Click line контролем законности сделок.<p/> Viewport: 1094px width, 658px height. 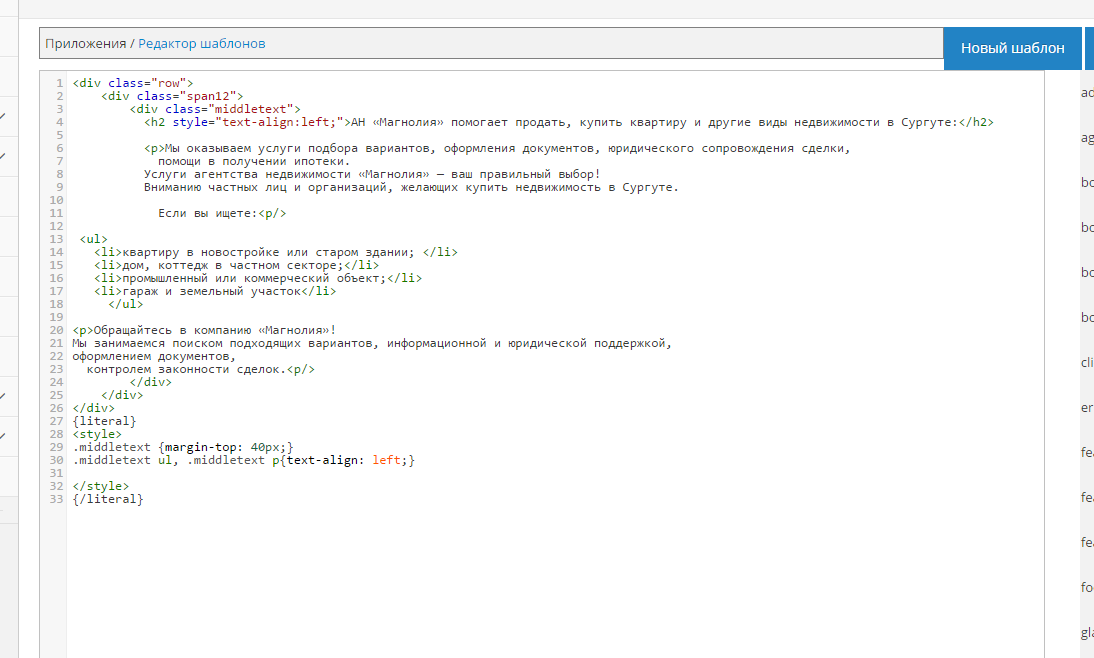tap(201, 369)
